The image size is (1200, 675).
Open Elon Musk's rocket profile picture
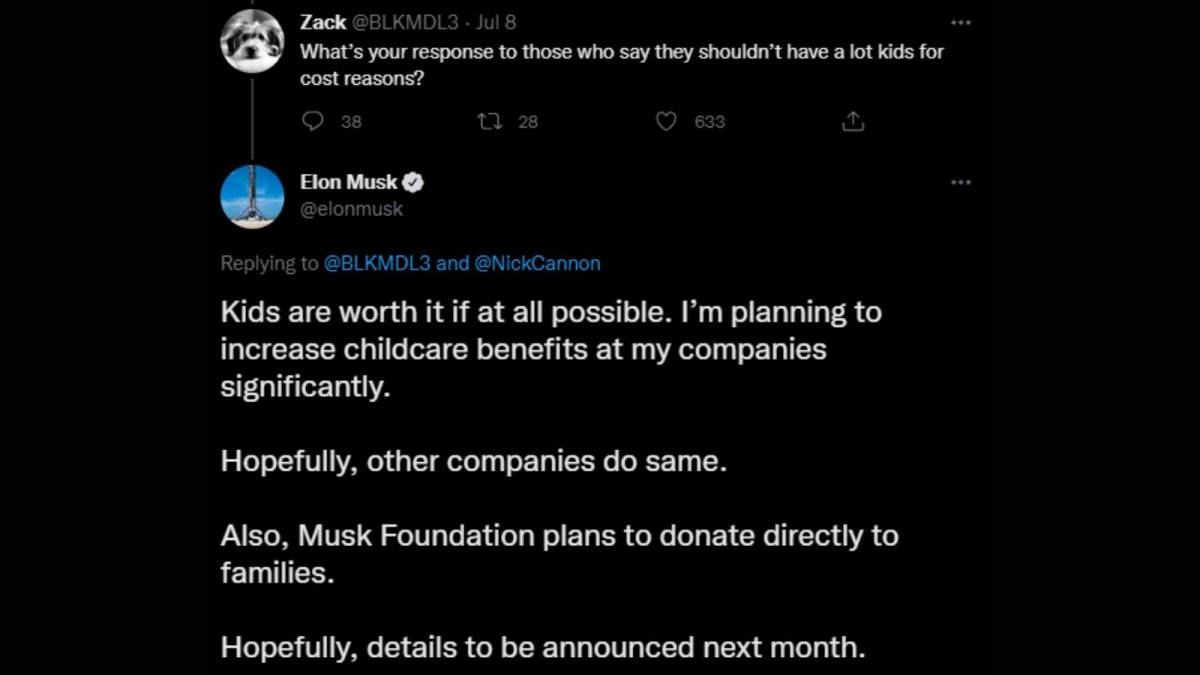point(252,196)
